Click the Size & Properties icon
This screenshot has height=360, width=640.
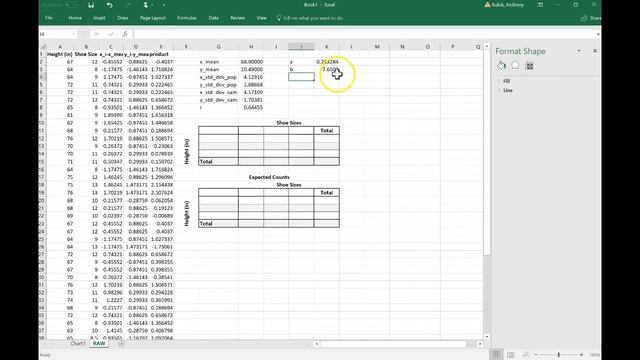tap(529, 66)
